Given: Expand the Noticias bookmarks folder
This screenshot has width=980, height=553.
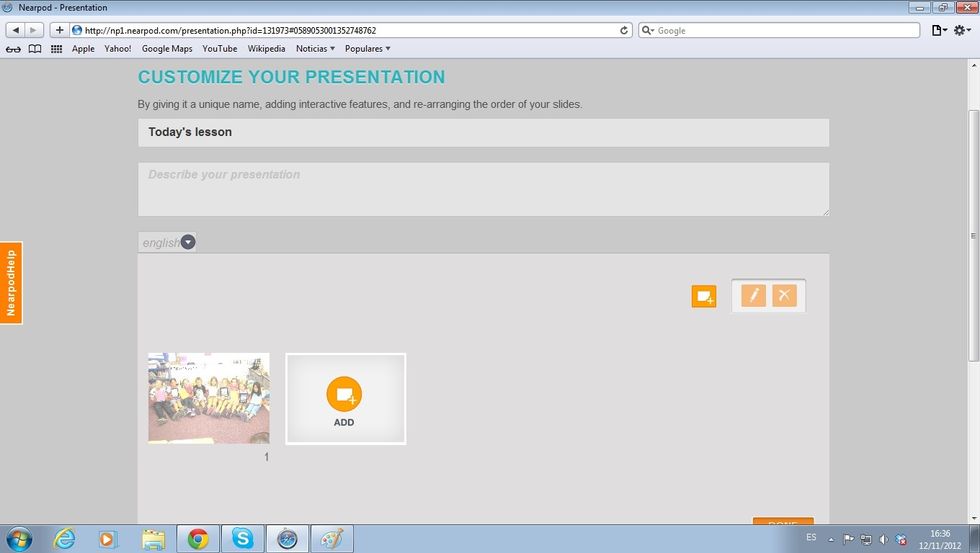Looking at the screenshot, I should [x=315, y=49].
